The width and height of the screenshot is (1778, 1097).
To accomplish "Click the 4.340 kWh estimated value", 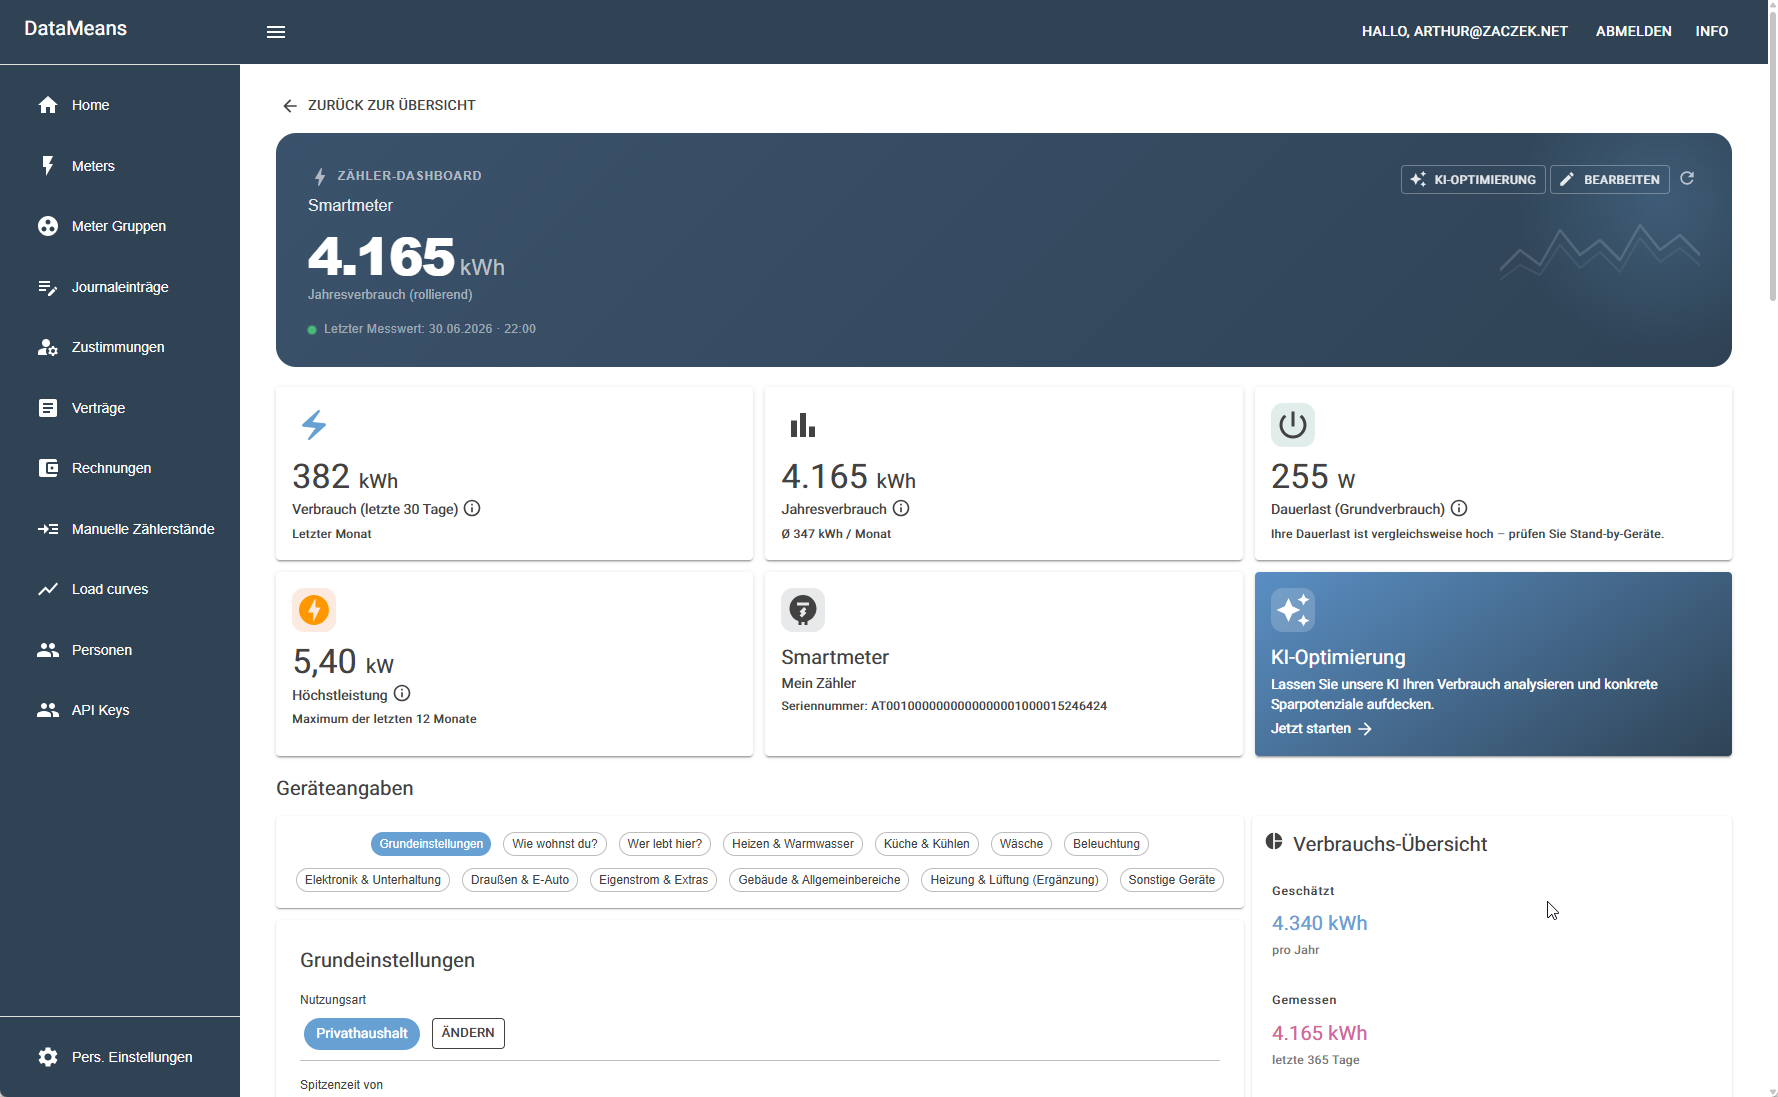I will (1319, 923).
